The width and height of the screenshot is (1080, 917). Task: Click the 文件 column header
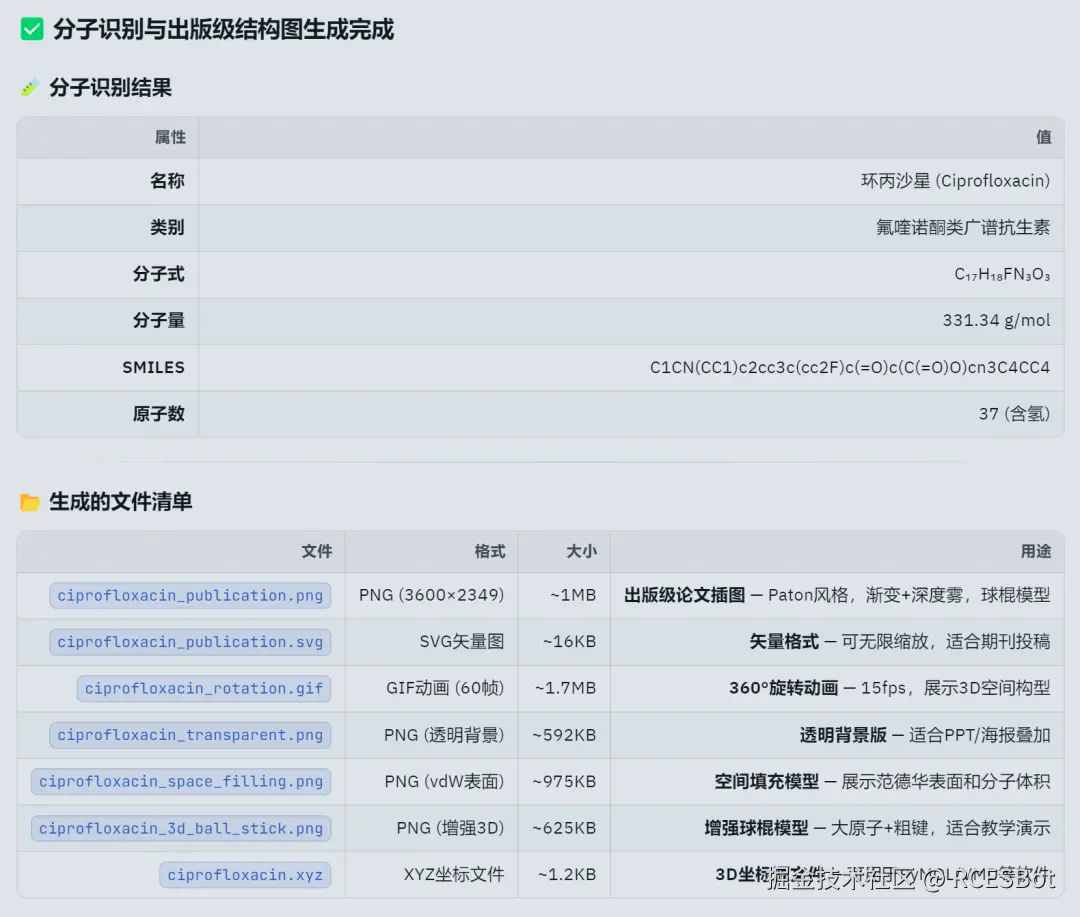point(317,551)
